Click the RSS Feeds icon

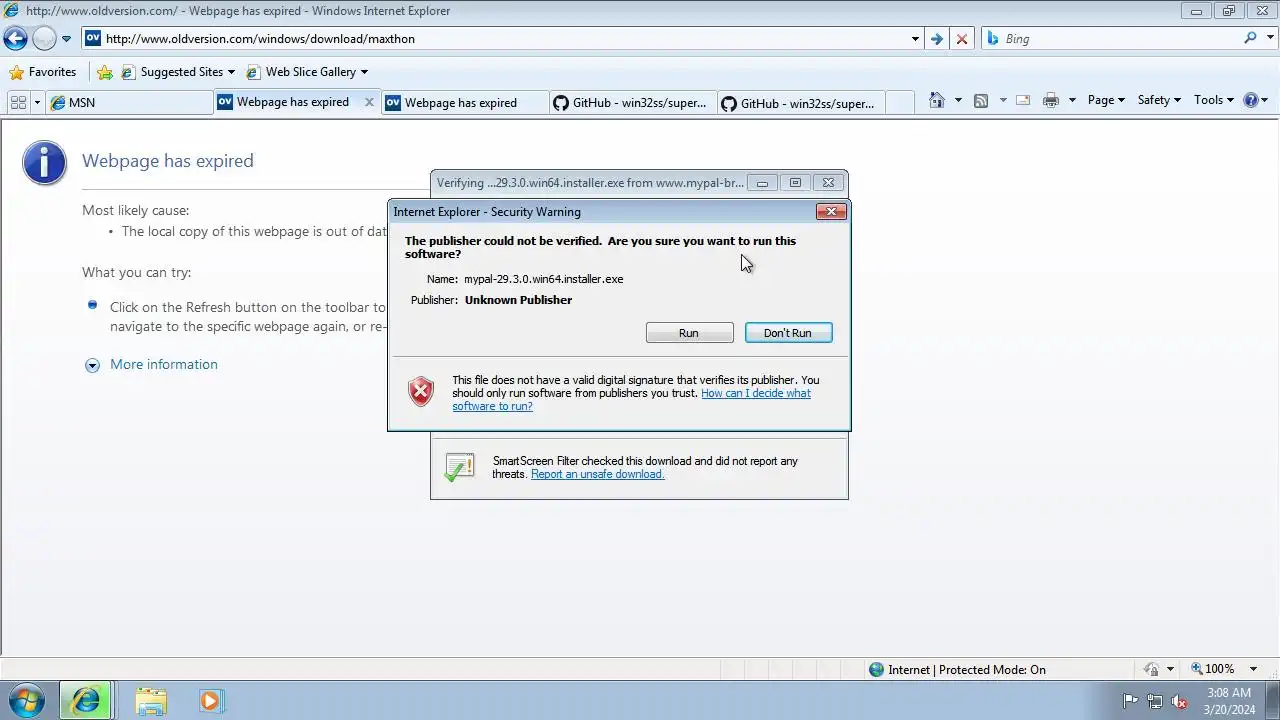pyautogui.click(x=981, y=100)
